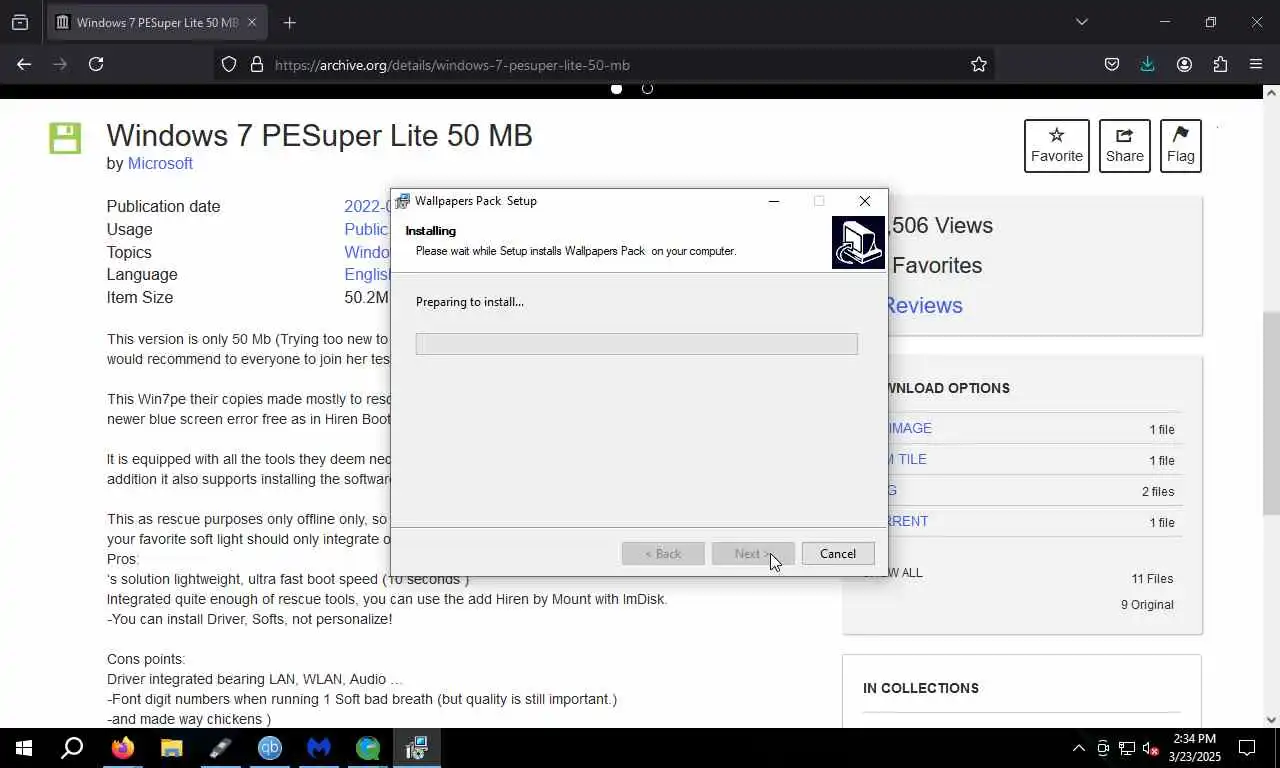Open the Firefox account icon
Viewport: 1280px width, 768px height.
pyautogui.click(x=1184, y=64)
